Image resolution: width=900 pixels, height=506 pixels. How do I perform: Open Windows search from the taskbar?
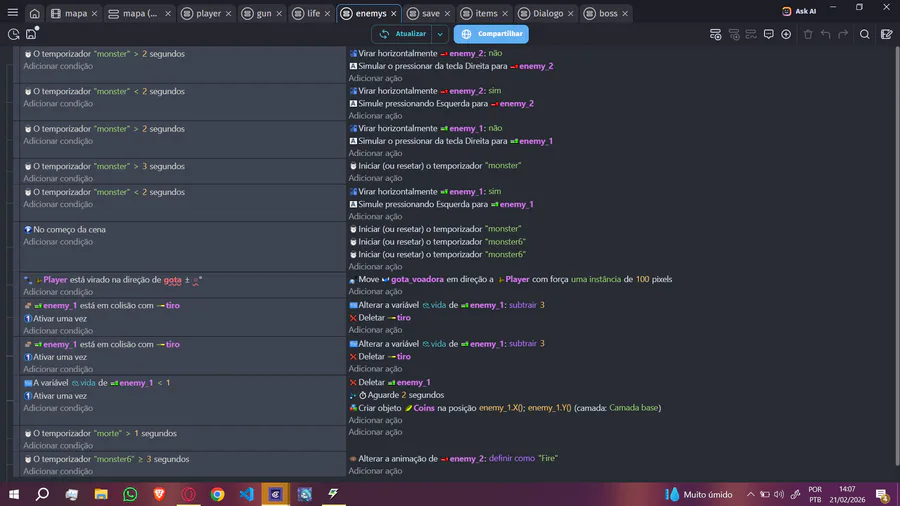pyautogui.click(x=42, y=494)
